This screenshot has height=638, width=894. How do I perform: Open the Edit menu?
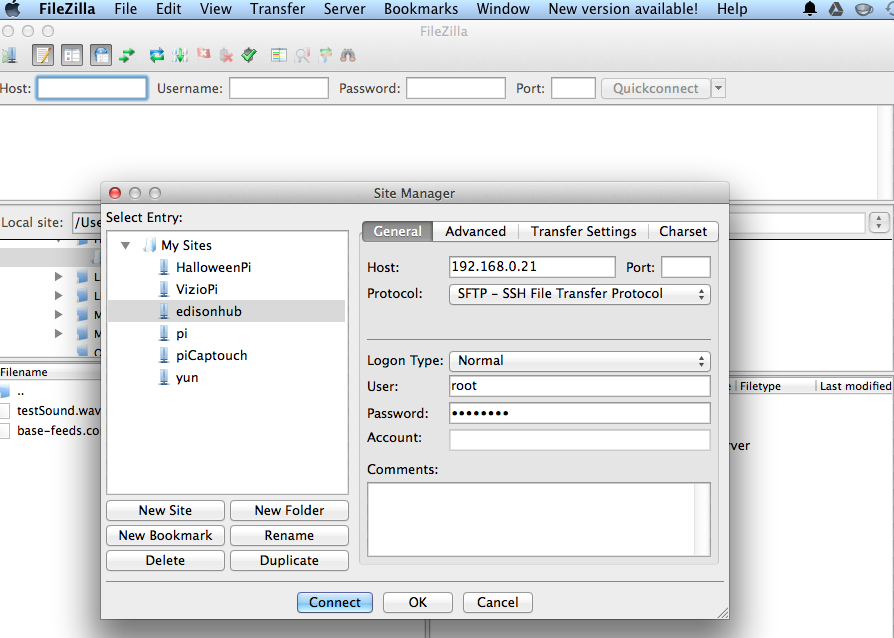[169, 9]
